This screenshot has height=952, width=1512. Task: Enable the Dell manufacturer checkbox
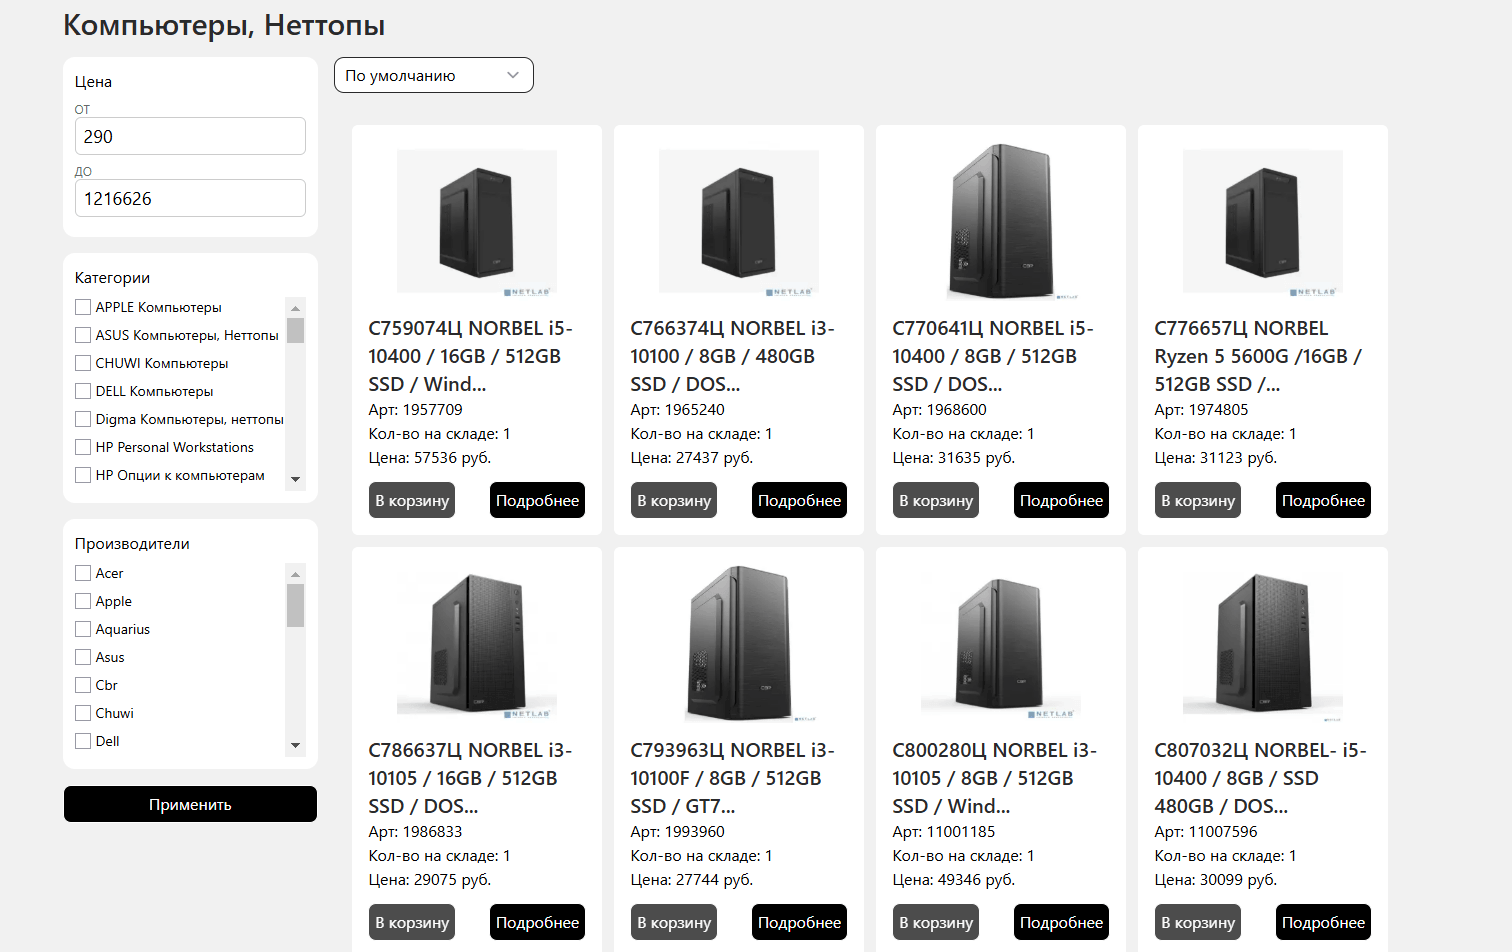[83, 741]
